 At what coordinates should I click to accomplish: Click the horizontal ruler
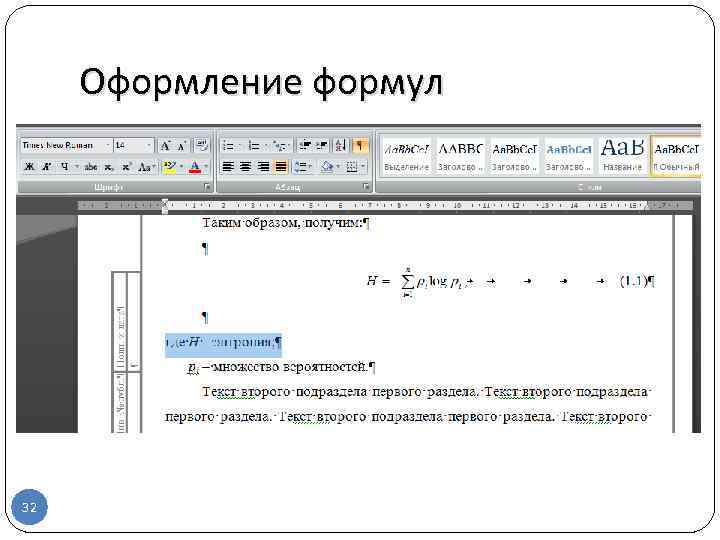pyautogui.click(x=385, y=206)
